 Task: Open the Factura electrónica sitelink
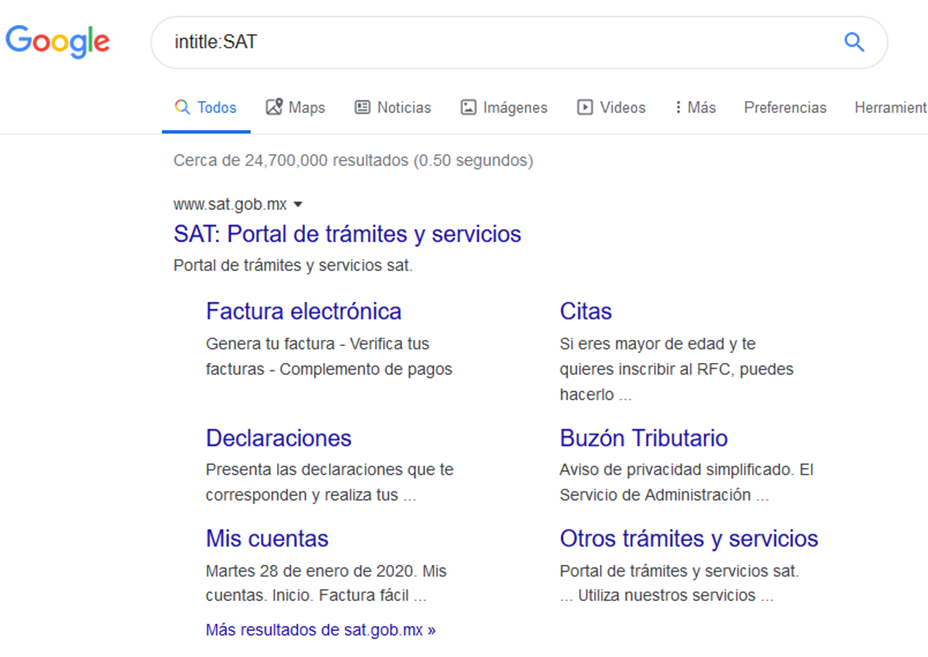tap(303, 311)
